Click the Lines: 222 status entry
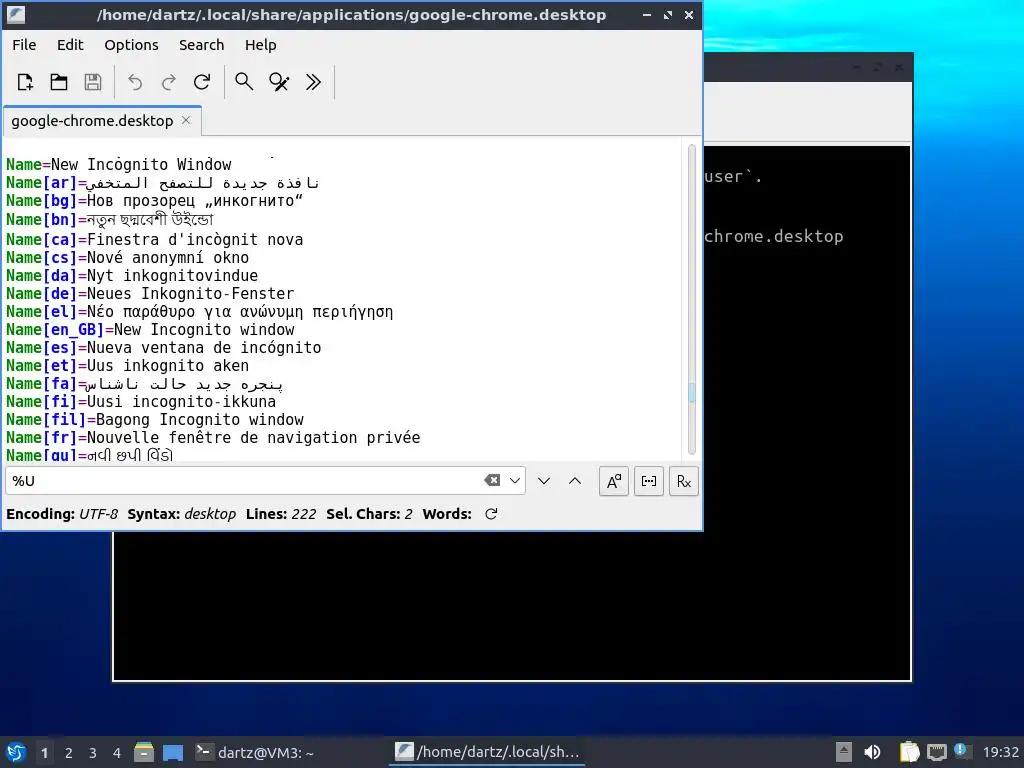This screenshot has height=768, width=1024. tap(281, 514)
